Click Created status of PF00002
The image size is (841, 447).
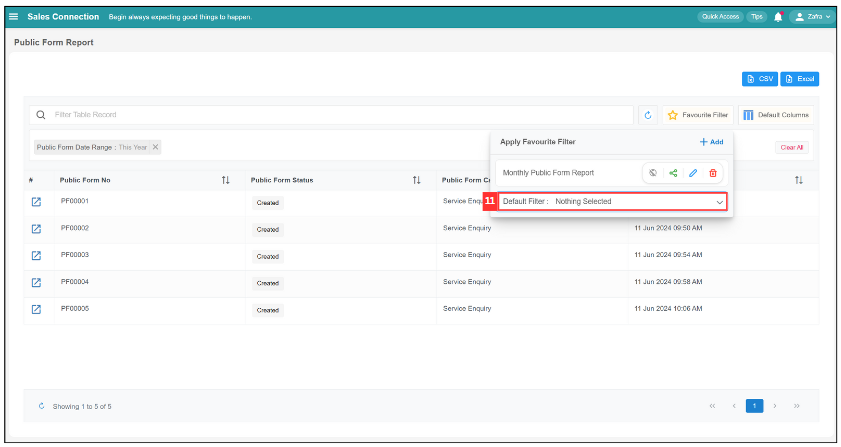[x=268, y=230]
